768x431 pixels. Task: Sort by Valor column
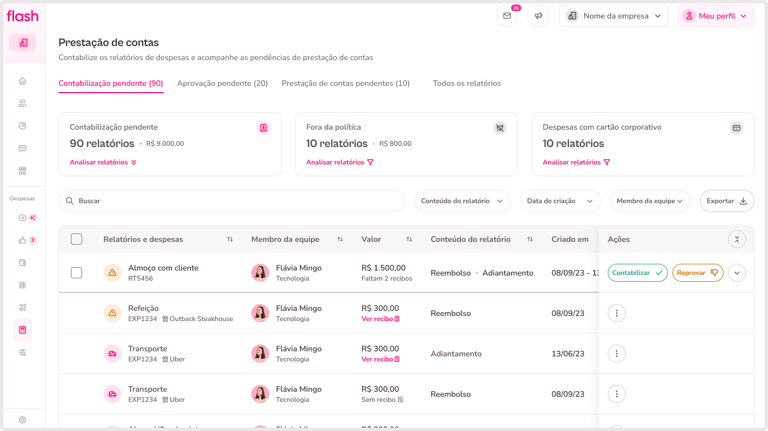(x=409, y=239)
